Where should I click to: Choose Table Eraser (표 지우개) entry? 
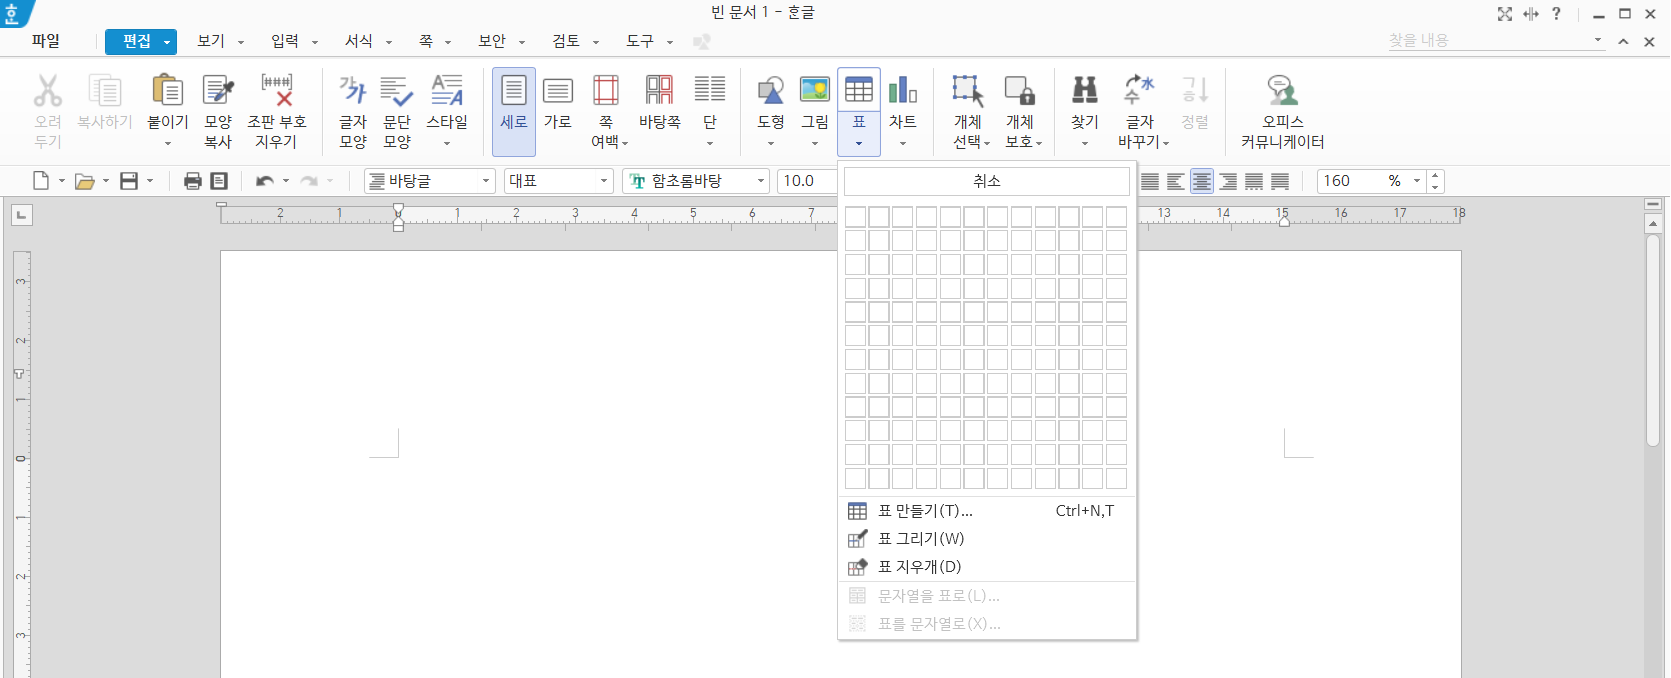click(987, 567)
